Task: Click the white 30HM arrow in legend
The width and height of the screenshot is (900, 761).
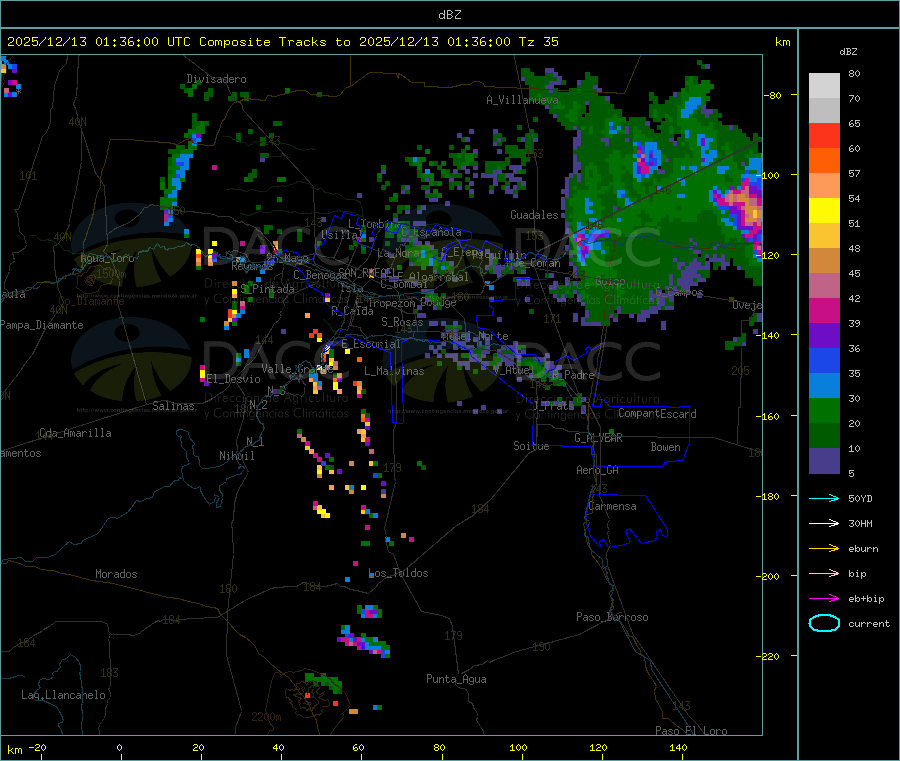Action: (824, 523)
